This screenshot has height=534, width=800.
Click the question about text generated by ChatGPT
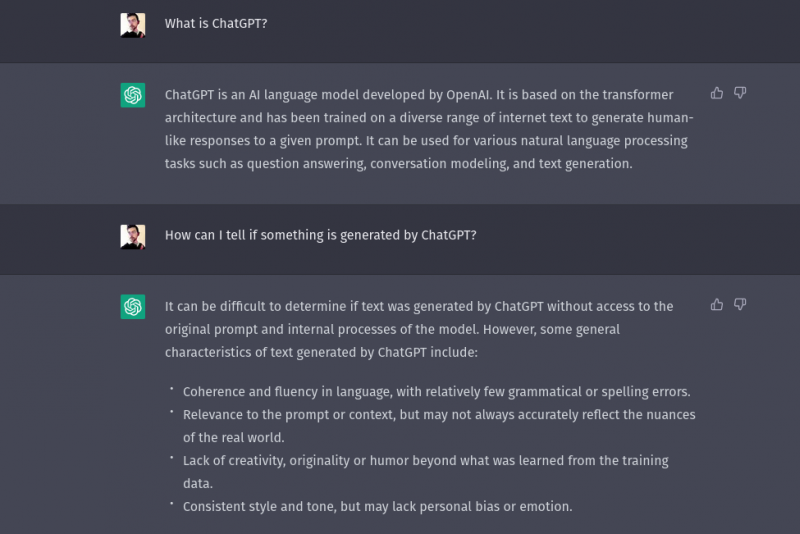tap(320, 235)
